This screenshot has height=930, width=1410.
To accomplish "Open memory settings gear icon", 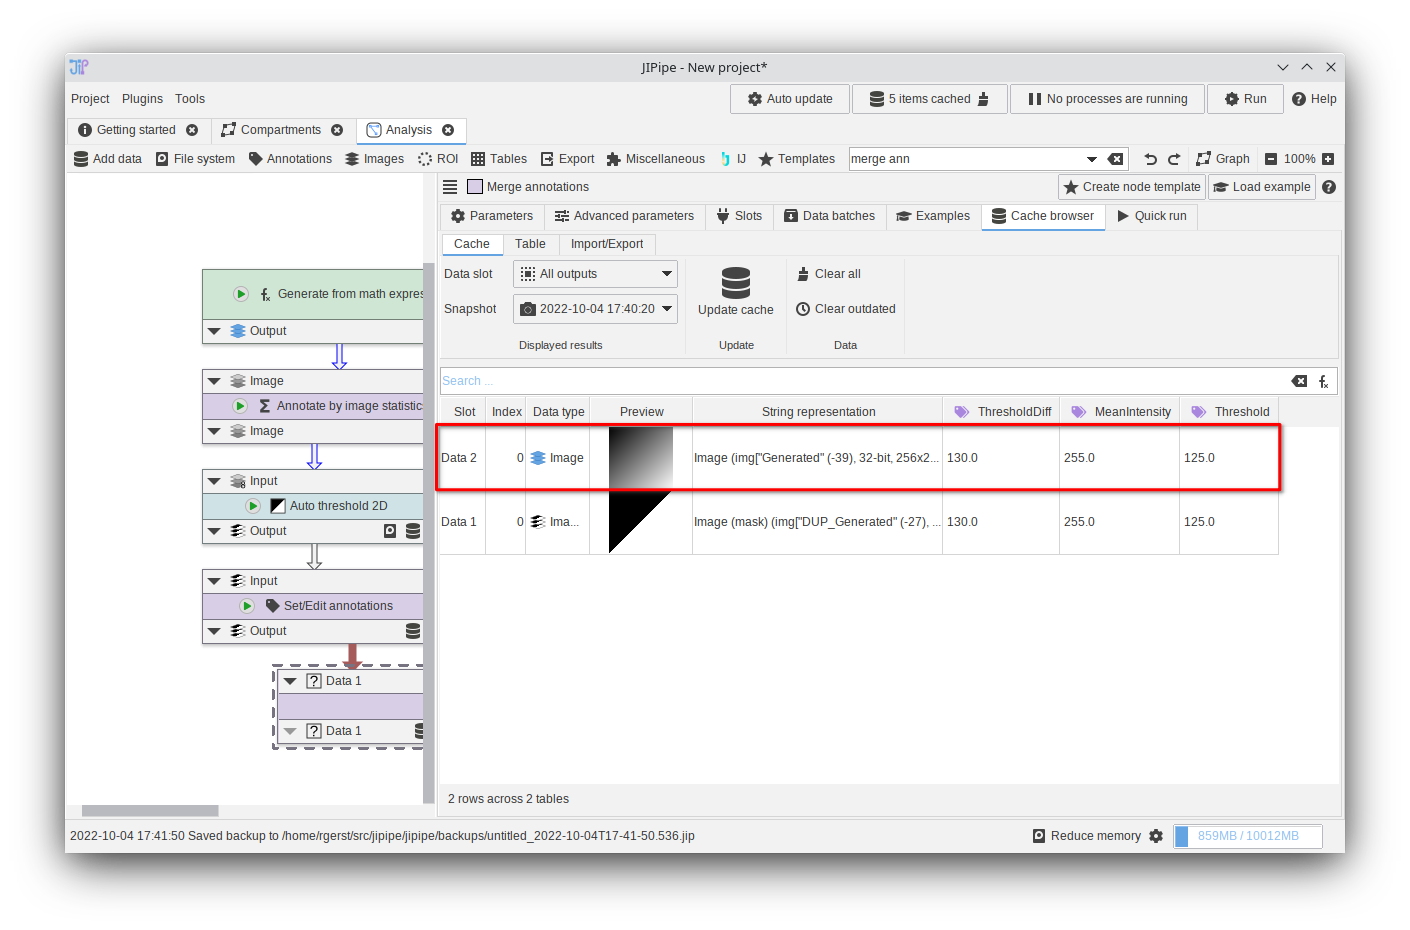I will (x=1156, y=836).
